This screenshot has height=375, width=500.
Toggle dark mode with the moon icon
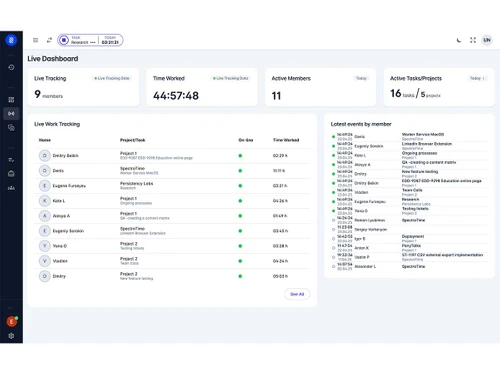click(x=459, y=40)
